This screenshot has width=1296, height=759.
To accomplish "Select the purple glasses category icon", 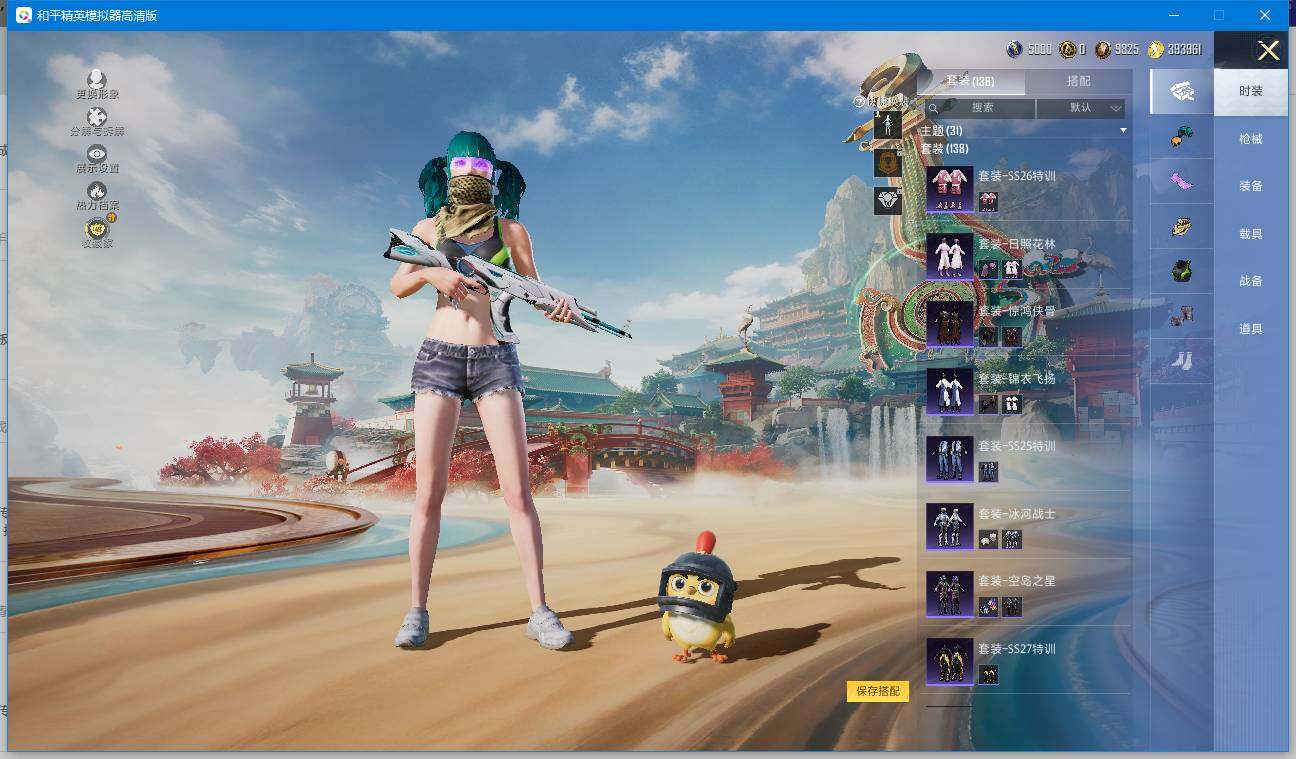I will [x=1182, y=181].
